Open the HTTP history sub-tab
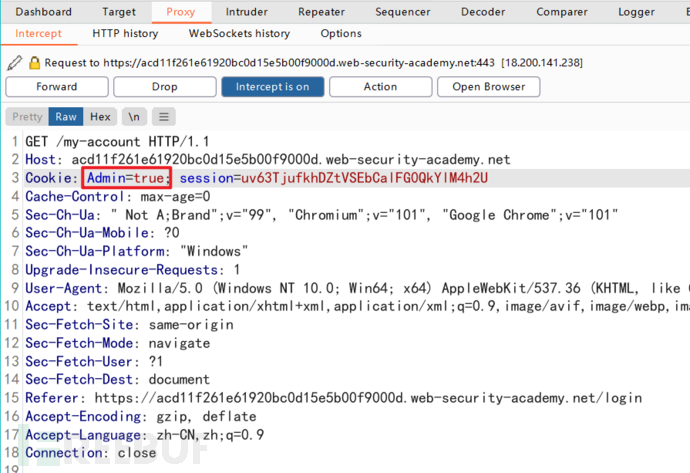The image size is (690, 473). (125, 33)
